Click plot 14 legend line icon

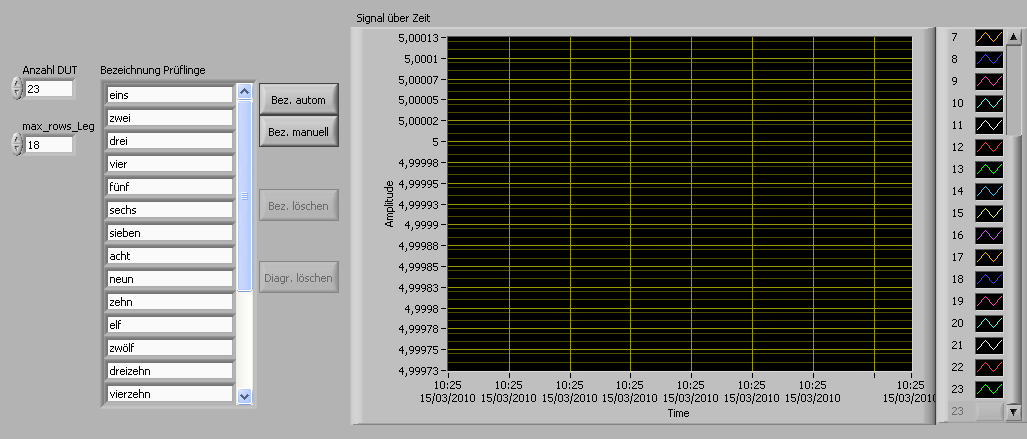[988, 191]
